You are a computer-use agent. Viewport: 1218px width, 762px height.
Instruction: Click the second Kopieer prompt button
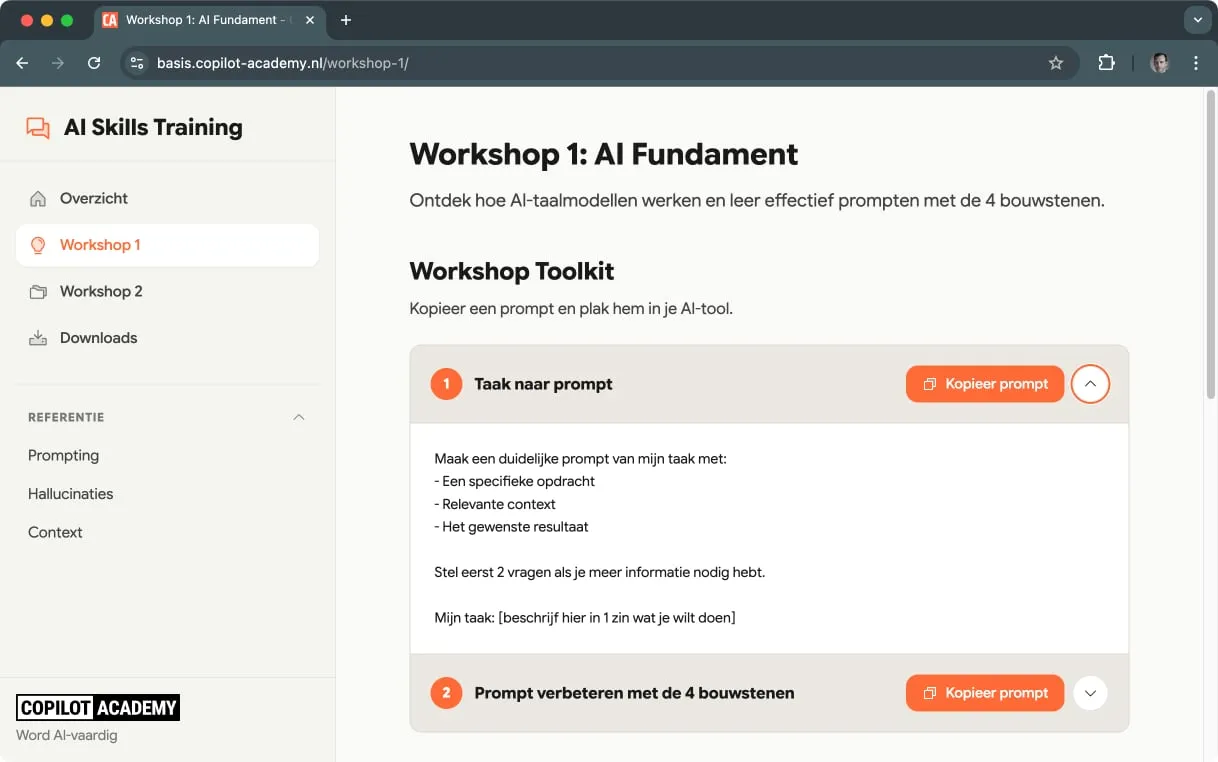click(985, 692)
